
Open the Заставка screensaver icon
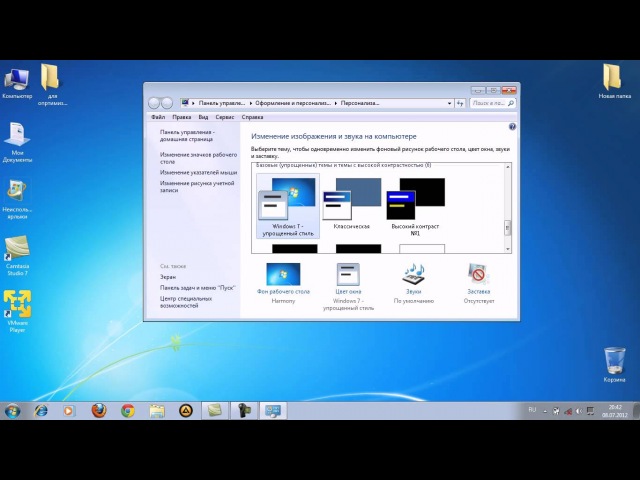pyautogui.click(x=478, y=274)
